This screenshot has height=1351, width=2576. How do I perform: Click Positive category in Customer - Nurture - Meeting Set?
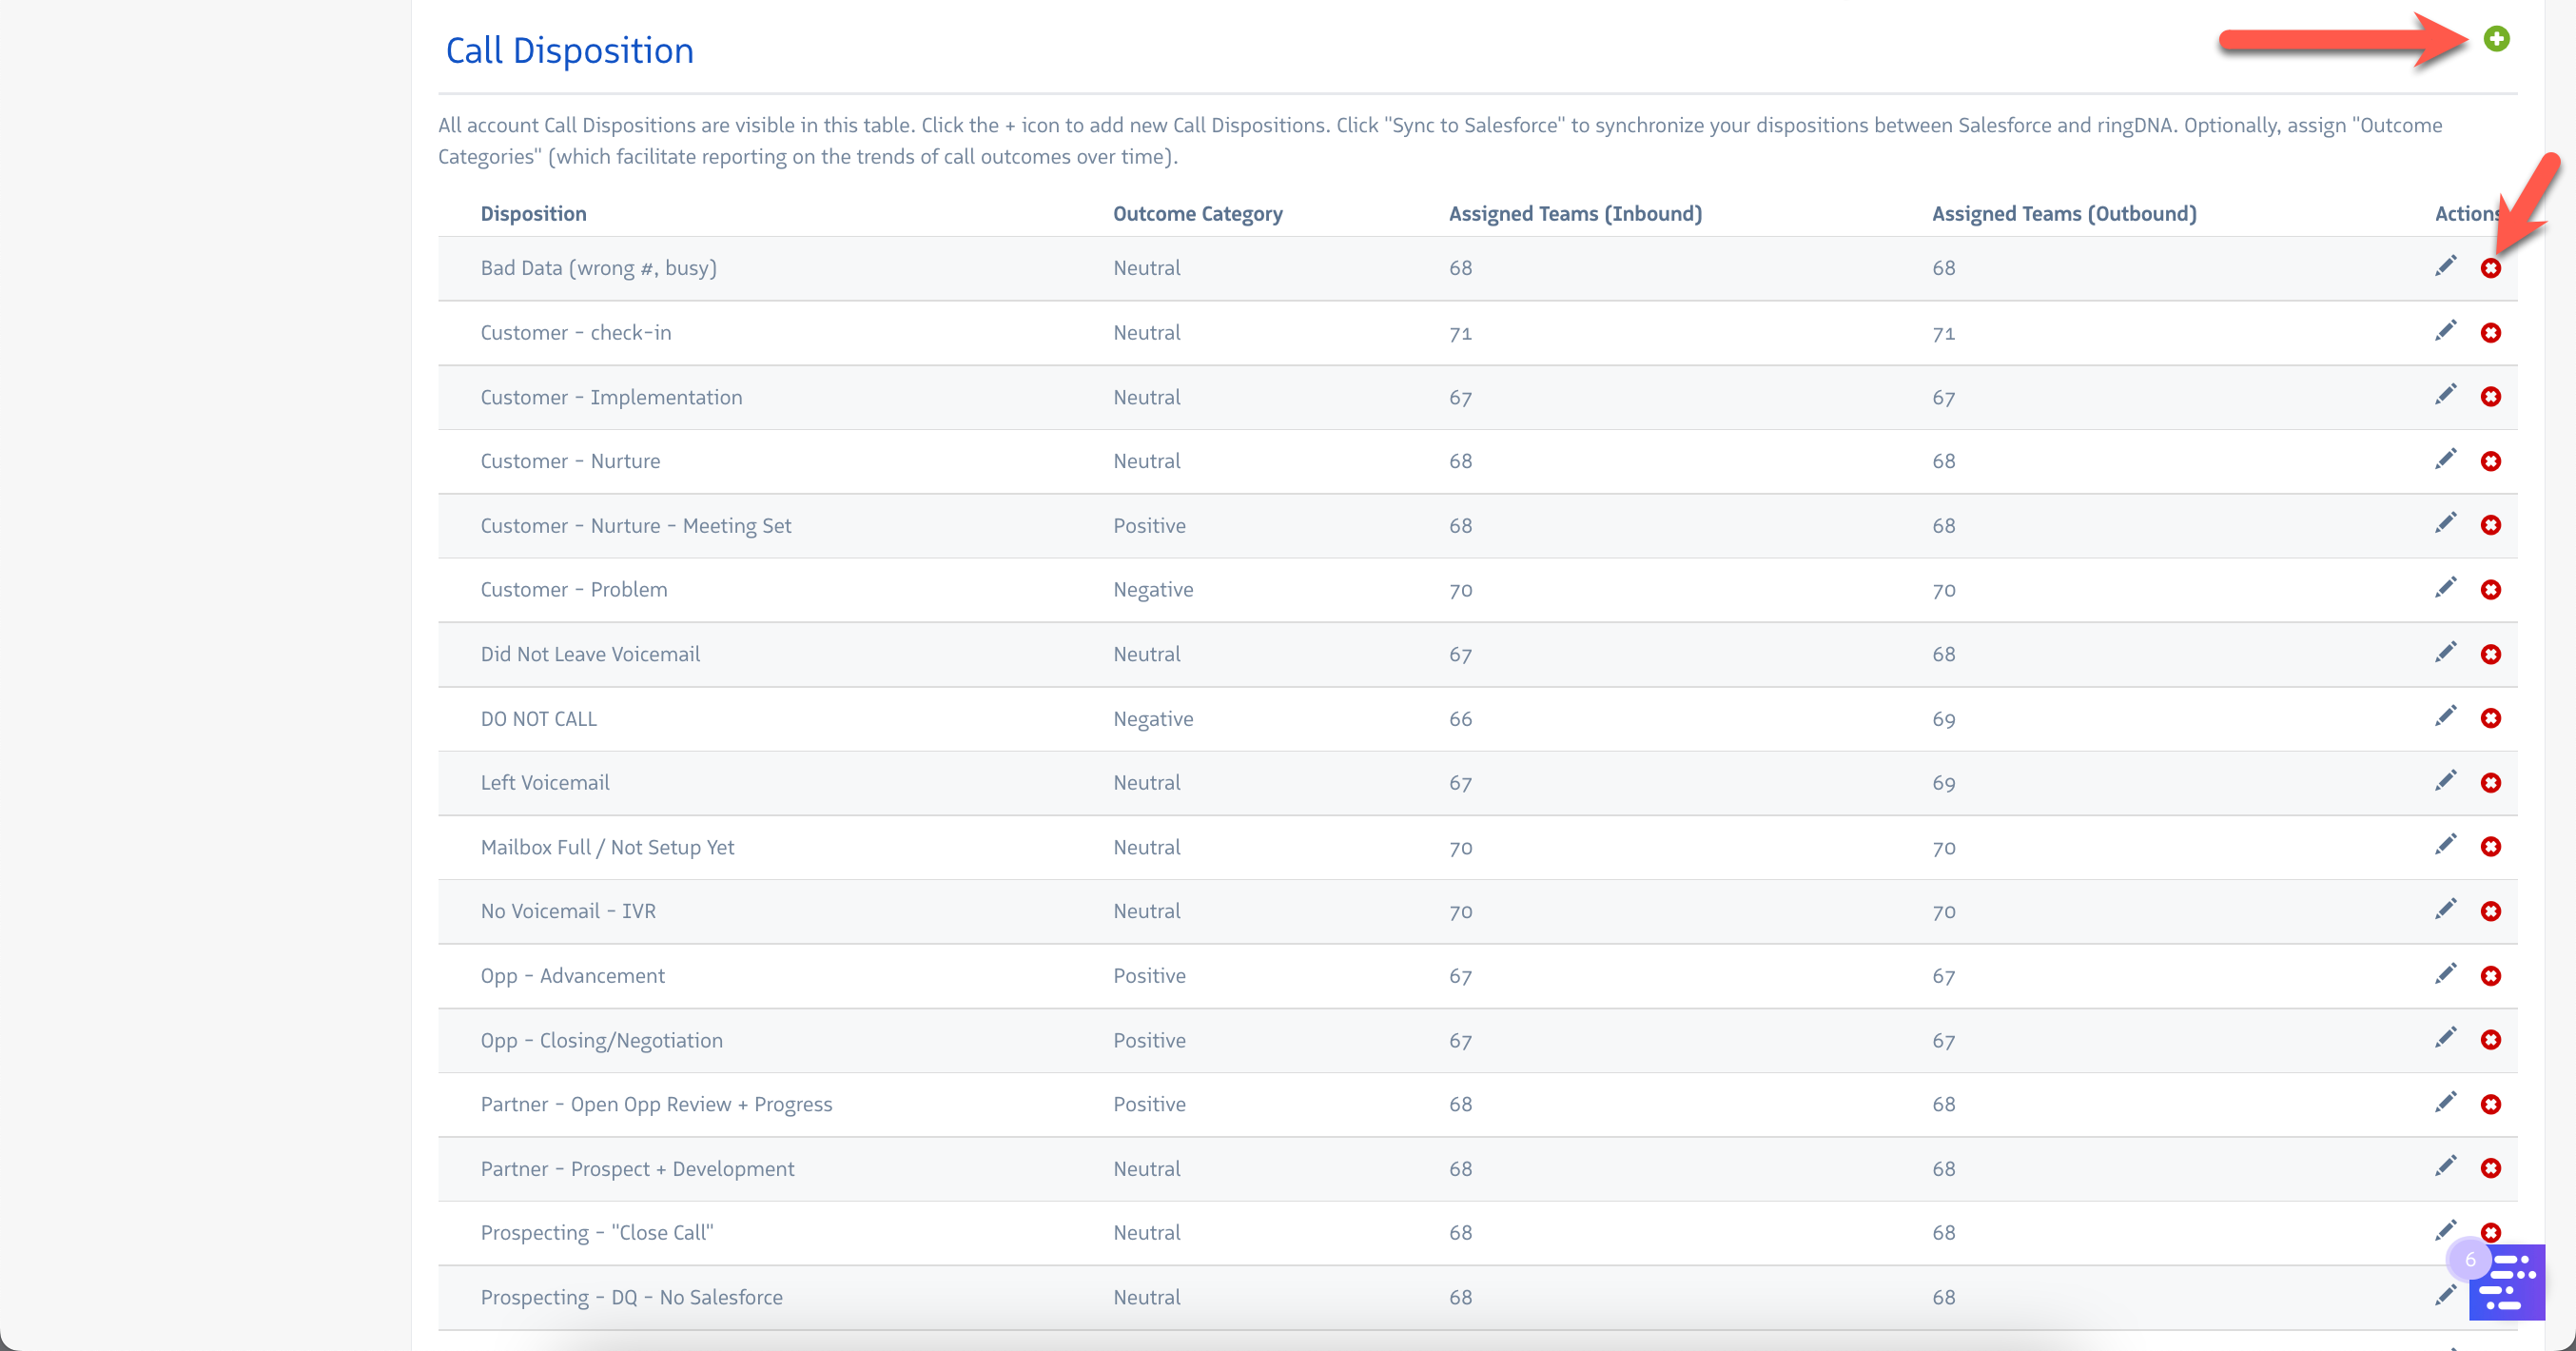(x=1149, y=526)
